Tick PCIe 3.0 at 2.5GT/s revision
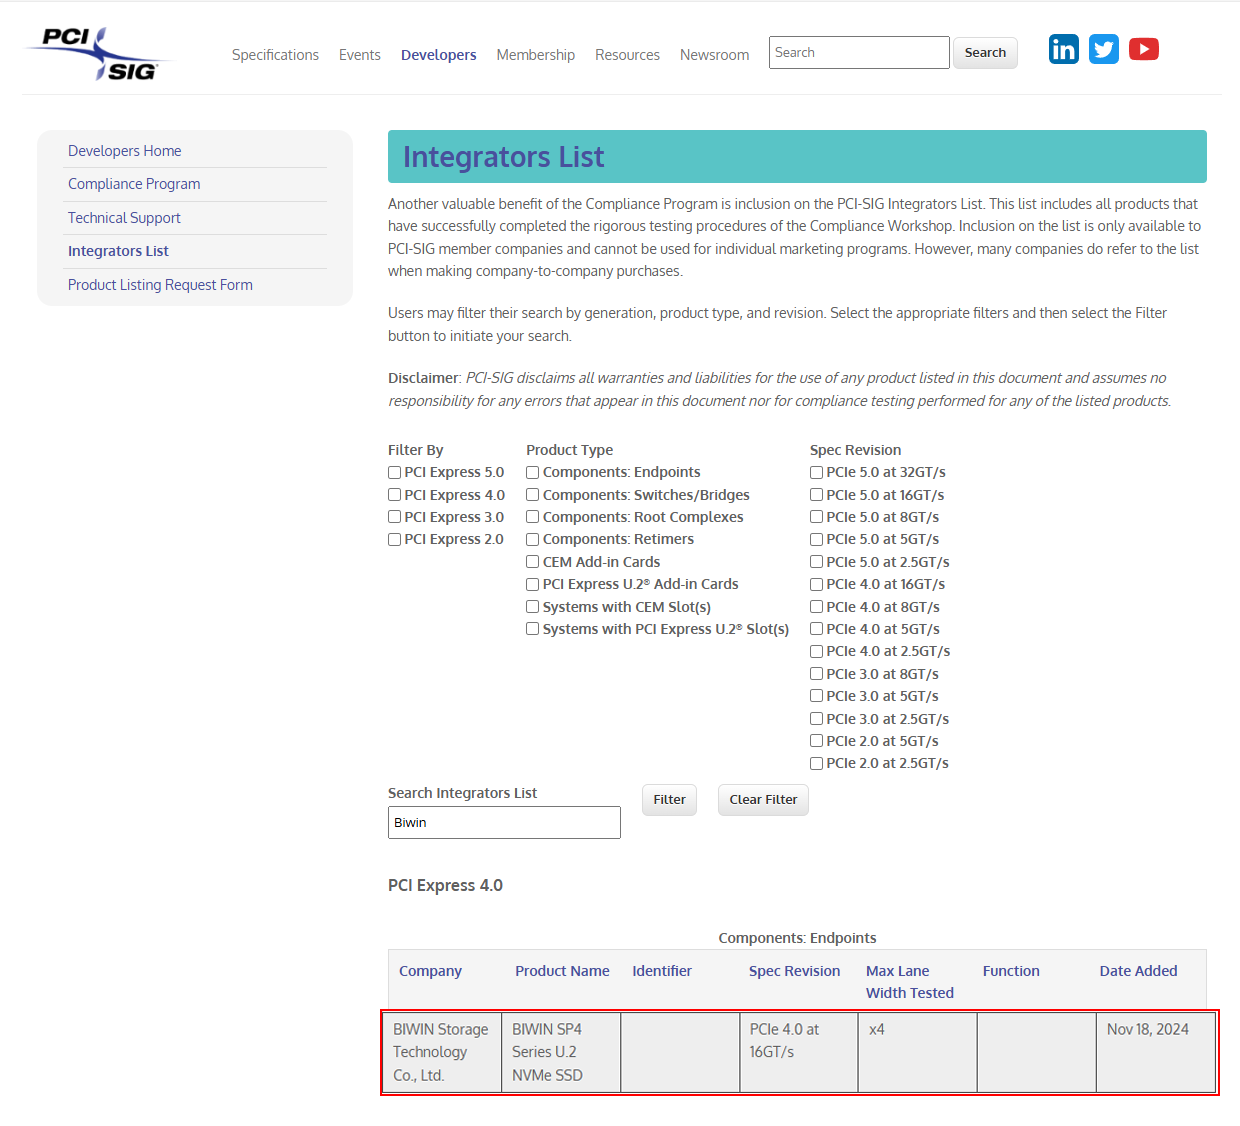Viewport: 1240px width, 1126px height. click(817, 719)
